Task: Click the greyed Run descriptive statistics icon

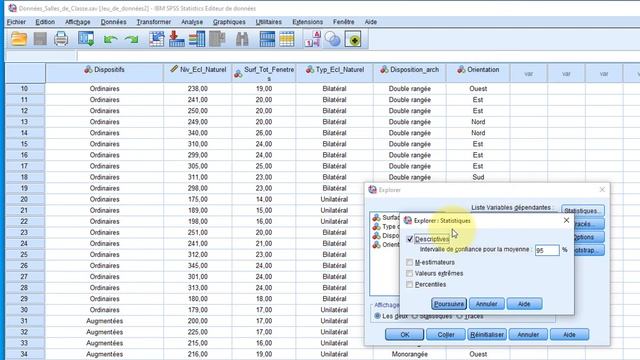Action: (x=217, y=39)
